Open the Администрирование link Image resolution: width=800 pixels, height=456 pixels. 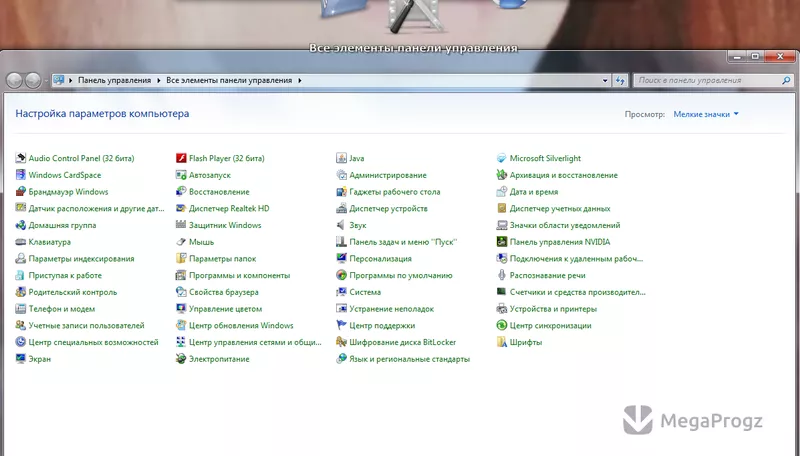pyautogui.click(x=388, y=175)
